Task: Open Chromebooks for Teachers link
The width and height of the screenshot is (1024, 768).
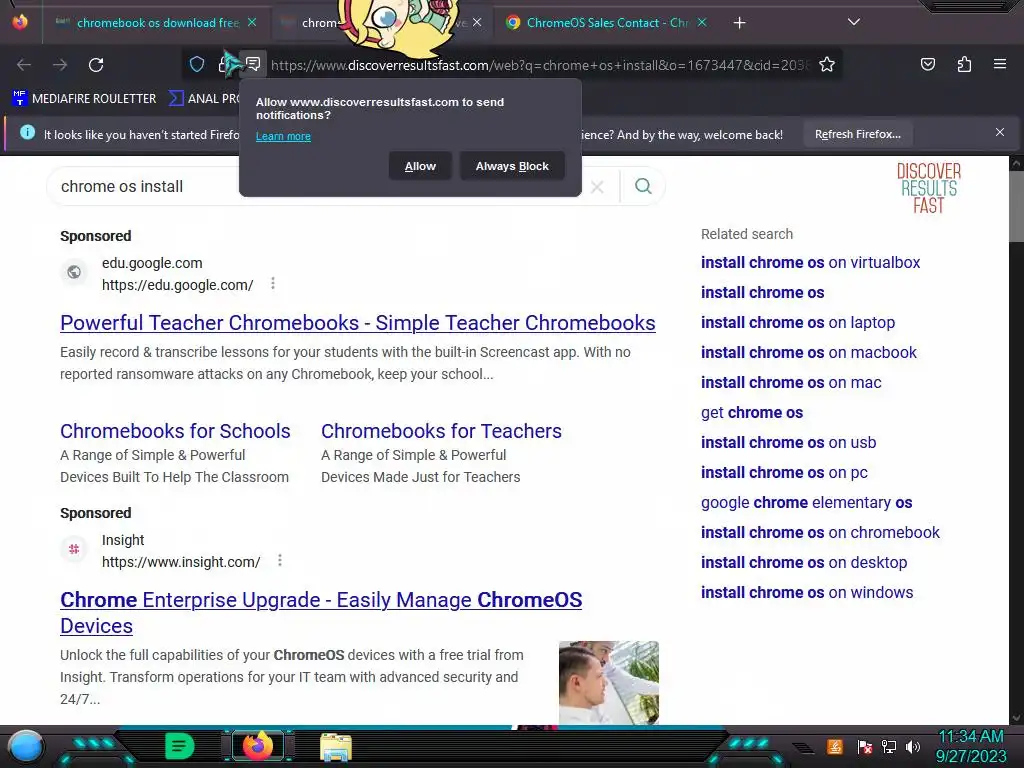Action: 441,431
